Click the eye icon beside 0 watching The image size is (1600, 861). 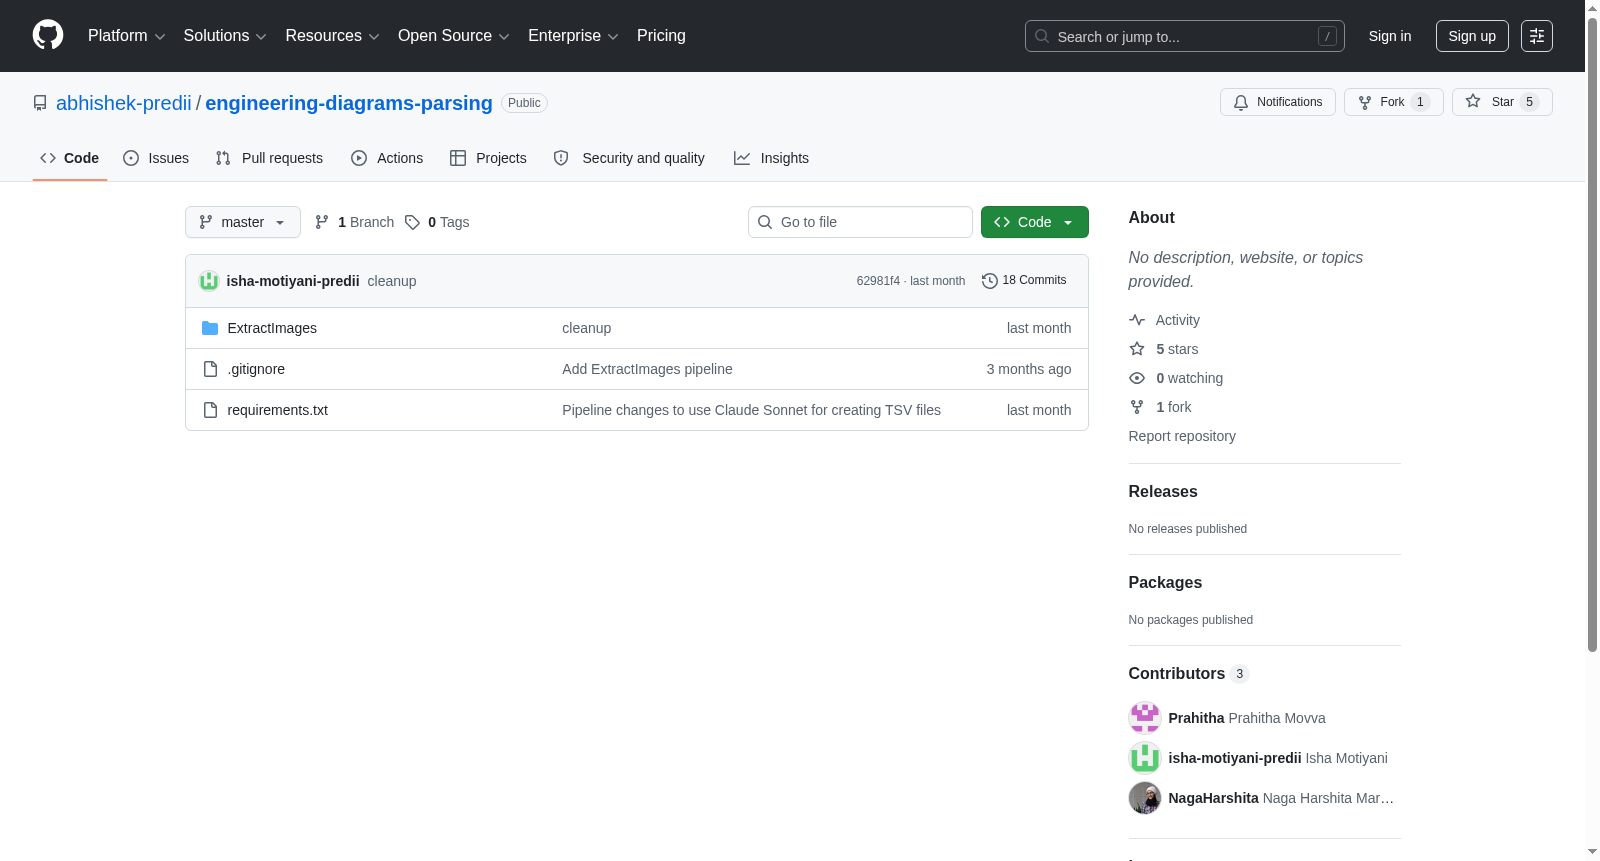pos(1137,378)
